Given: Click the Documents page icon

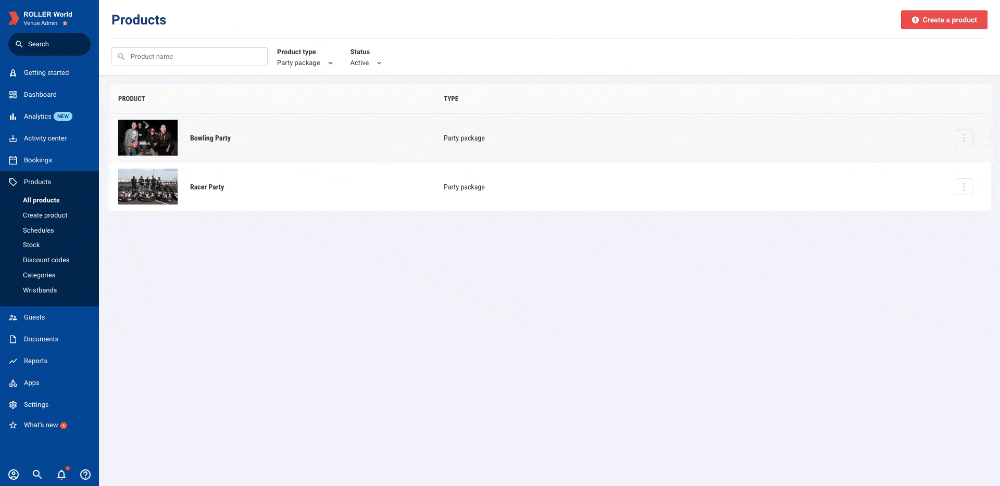Looking at the screenshot, I should pyautogui.click(x=13, y=339).
